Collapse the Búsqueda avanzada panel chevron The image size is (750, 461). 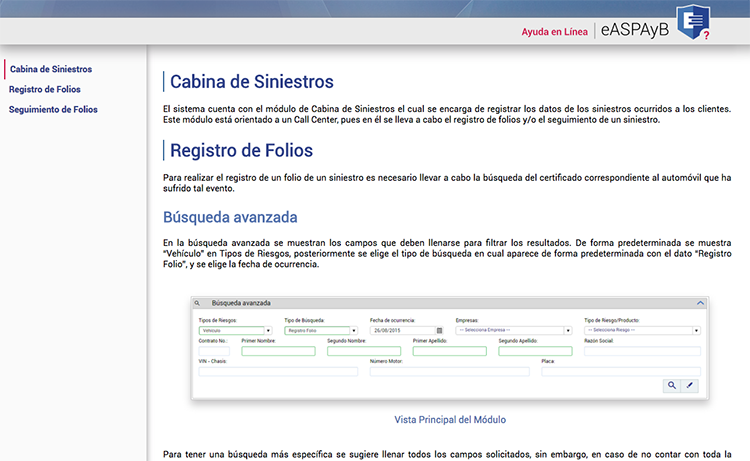[700, 303]
